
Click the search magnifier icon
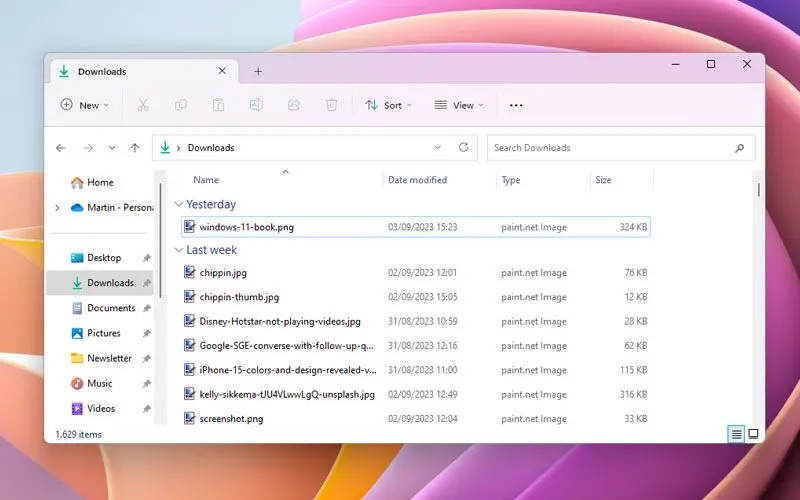point(739,148)
